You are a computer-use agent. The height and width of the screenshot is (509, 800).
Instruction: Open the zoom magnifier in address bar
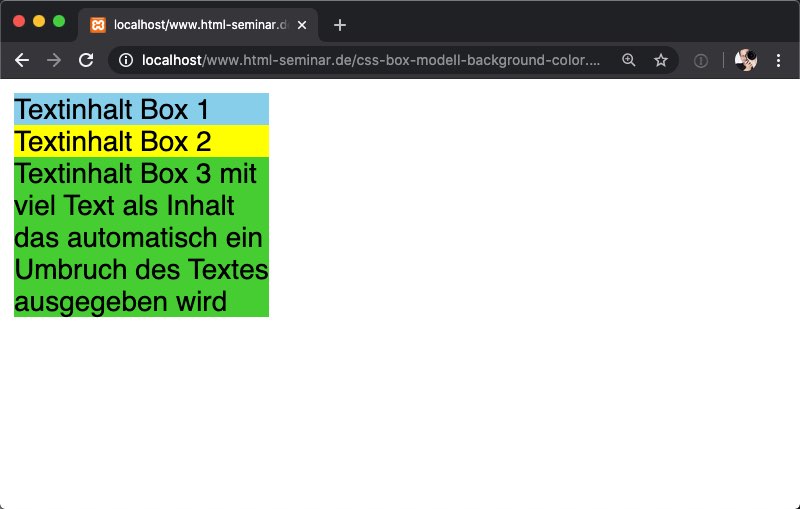629,60
